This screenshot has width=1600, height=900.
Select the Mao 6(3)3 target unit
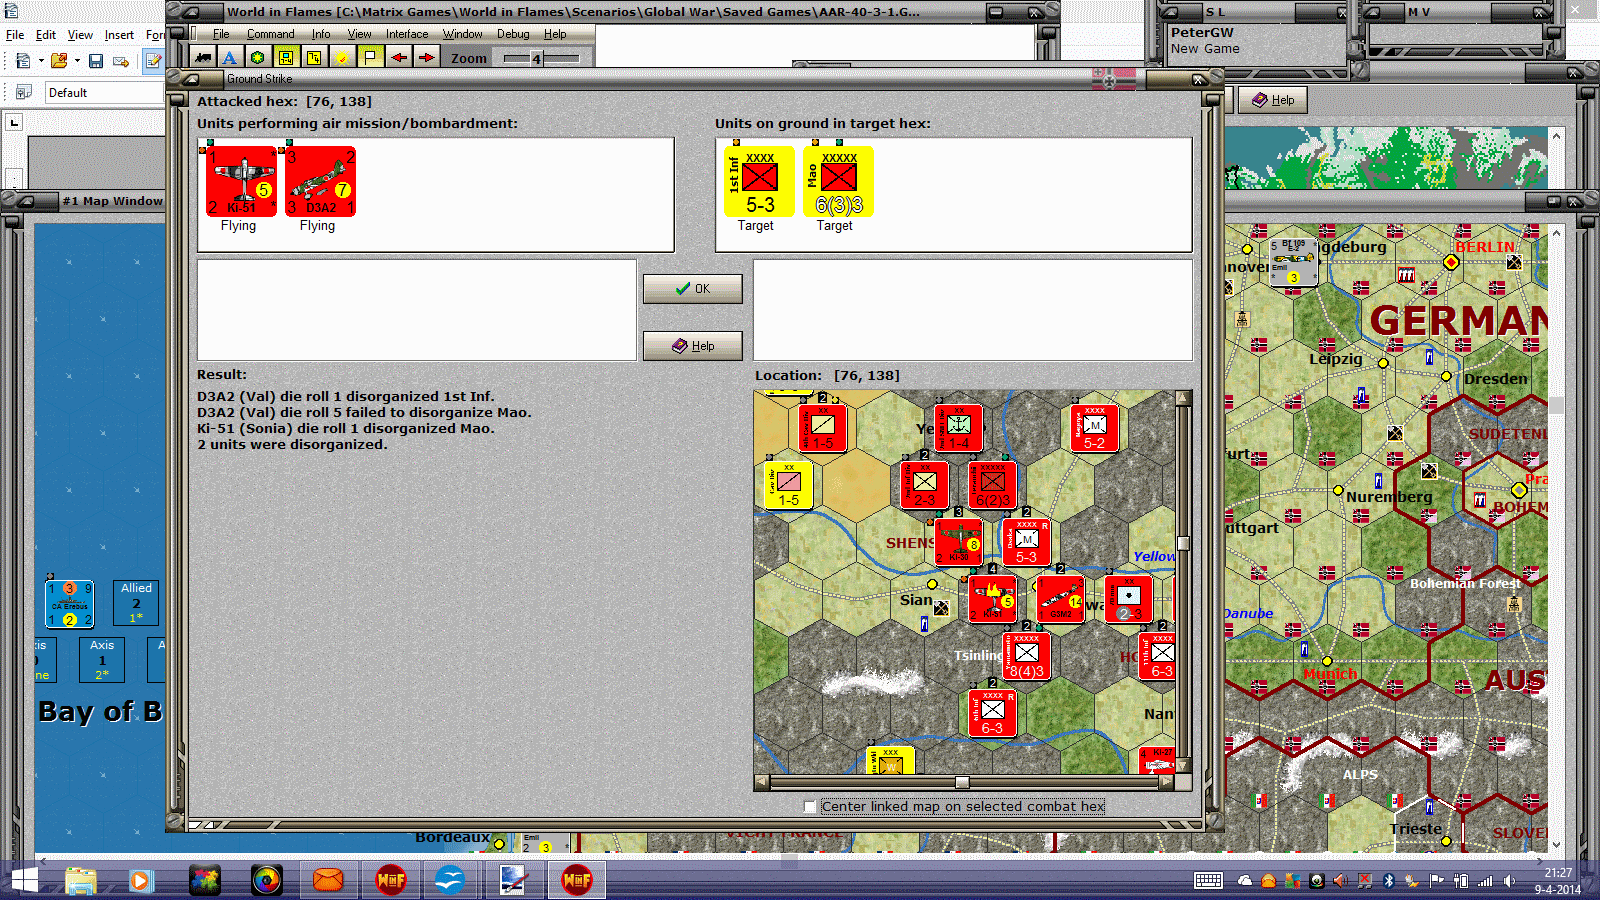(x=838, y=181)
